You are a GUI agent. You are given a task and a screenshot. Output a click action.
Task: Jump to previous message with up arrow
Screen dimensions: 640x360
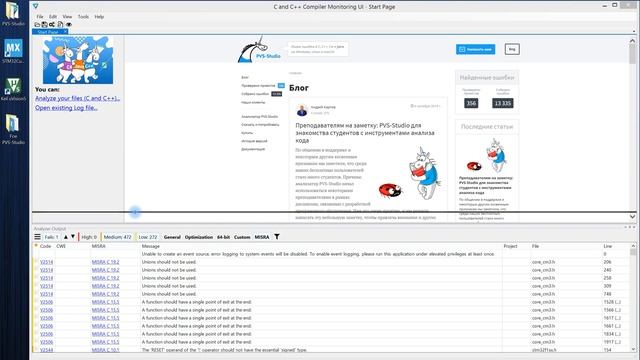66,237
